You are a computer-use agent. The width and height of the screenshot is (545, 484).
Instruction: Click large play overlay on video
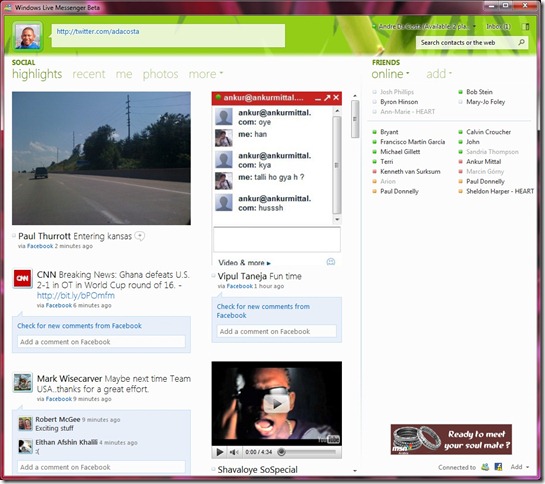pos(277,404)
